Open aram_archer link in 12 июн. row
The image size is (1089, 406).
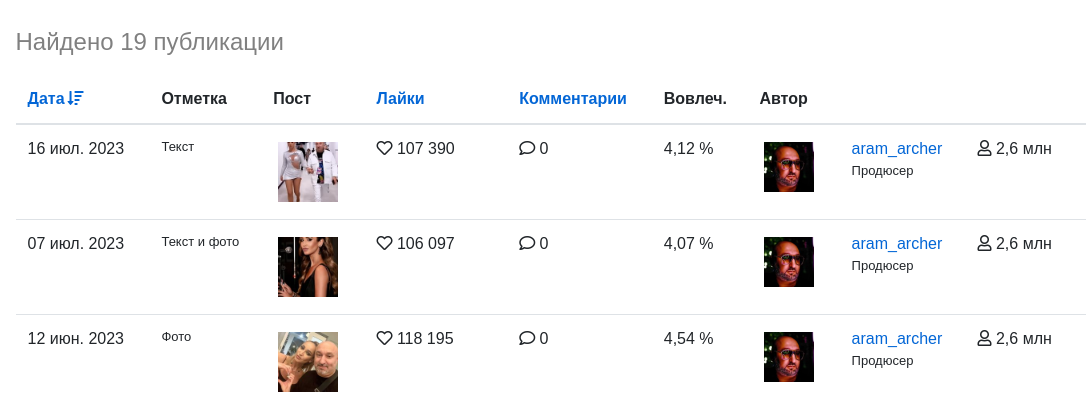pos(897,339)
